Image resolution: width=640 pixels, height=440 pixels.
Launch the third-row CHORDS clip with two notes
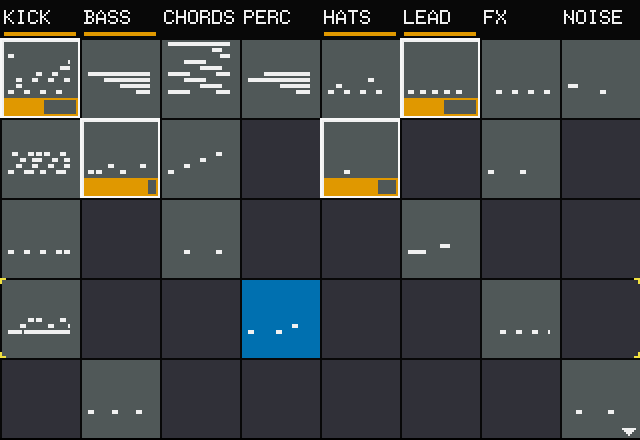(x=200, y=238)
